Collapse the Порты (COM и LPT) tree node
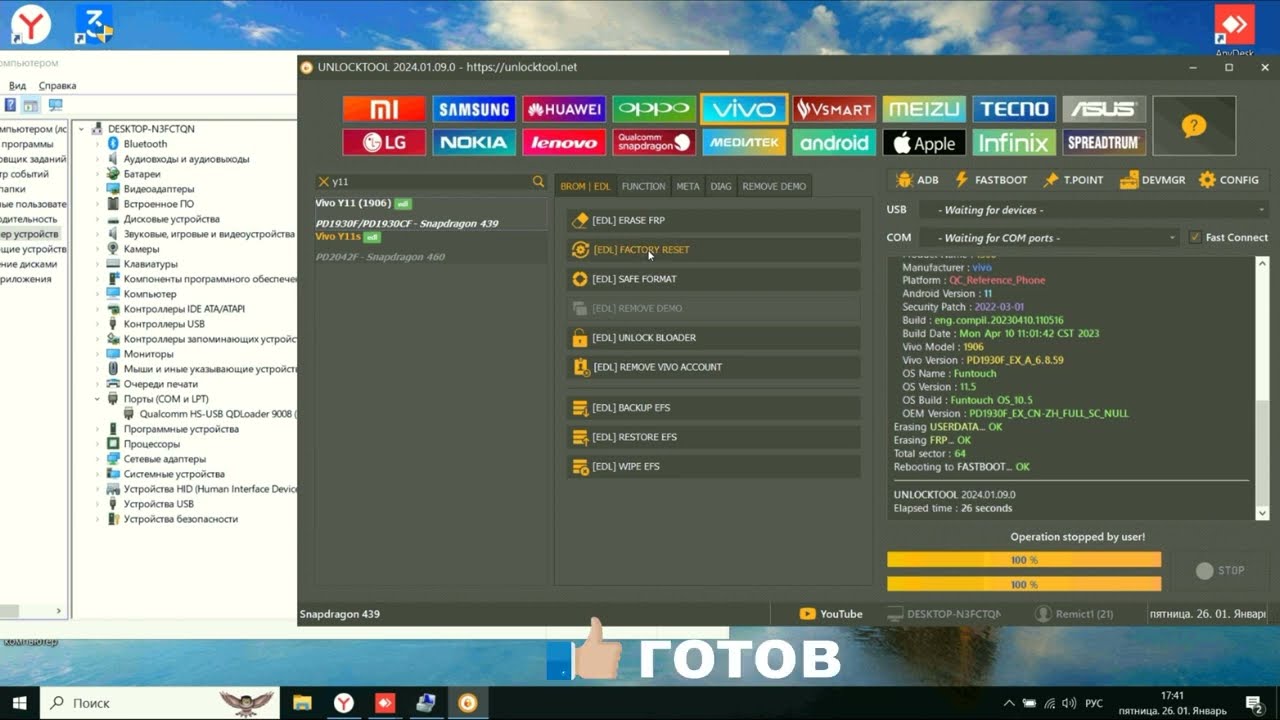Image resolution: width=1280 pixels, height=720 pixels. point(98,399)
